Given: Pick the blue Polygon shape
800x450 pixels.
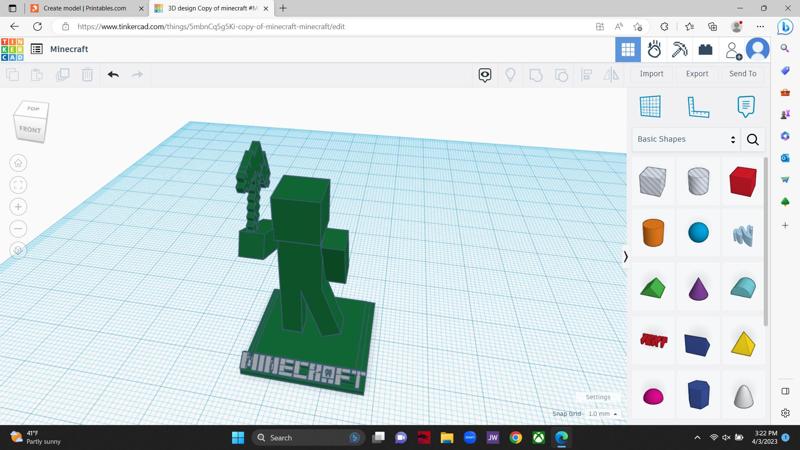Looking at the screenshot, I should tap(698, 394).
